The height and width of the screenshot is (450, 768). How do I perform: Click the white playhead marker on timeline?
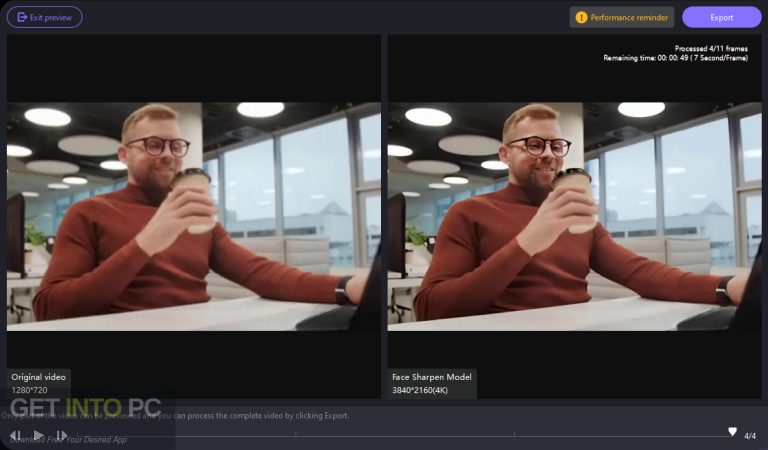click(x=732, y=431)
